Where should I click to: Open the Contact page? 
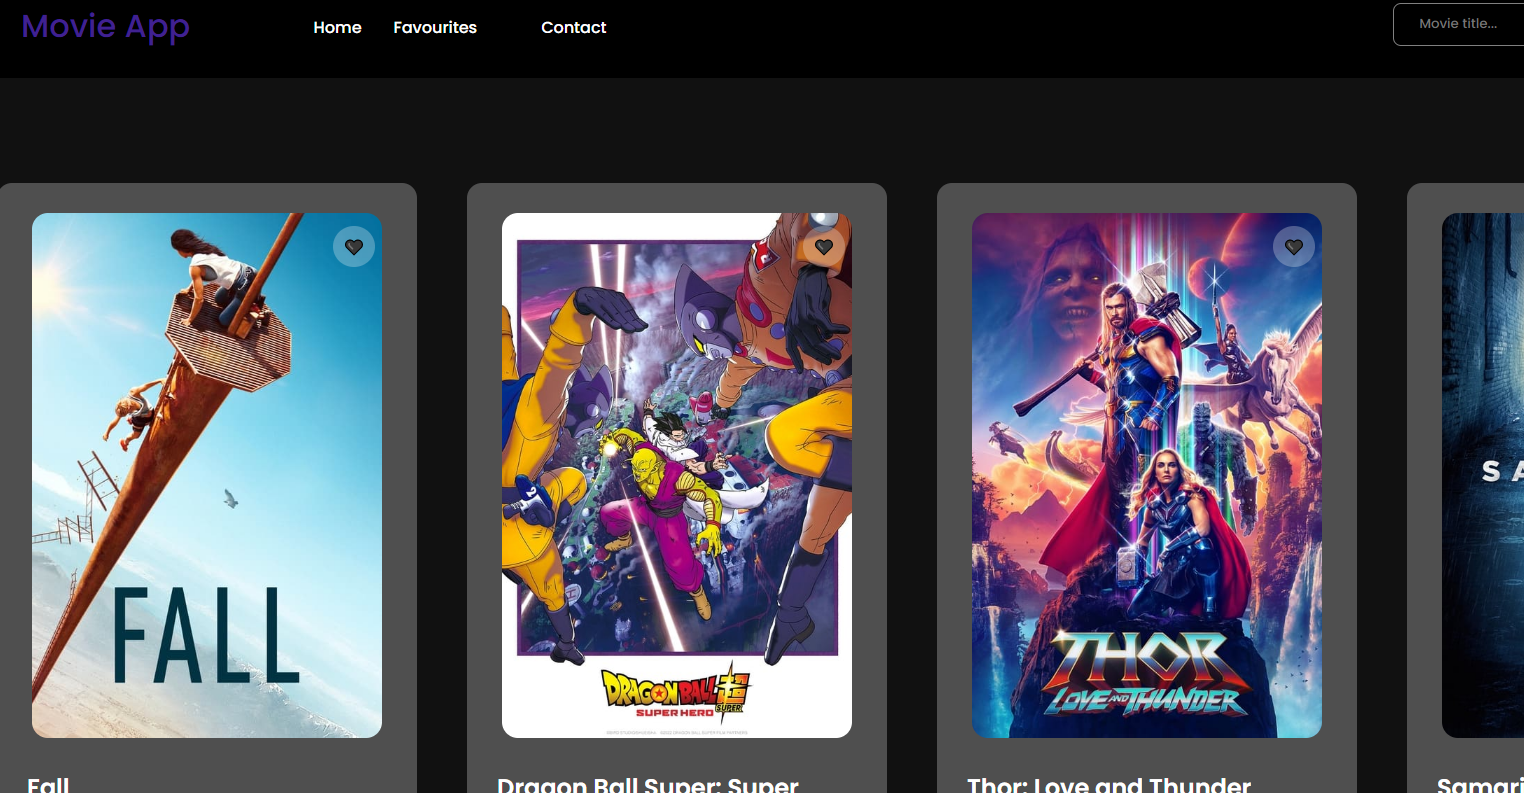tap(573, 28)
